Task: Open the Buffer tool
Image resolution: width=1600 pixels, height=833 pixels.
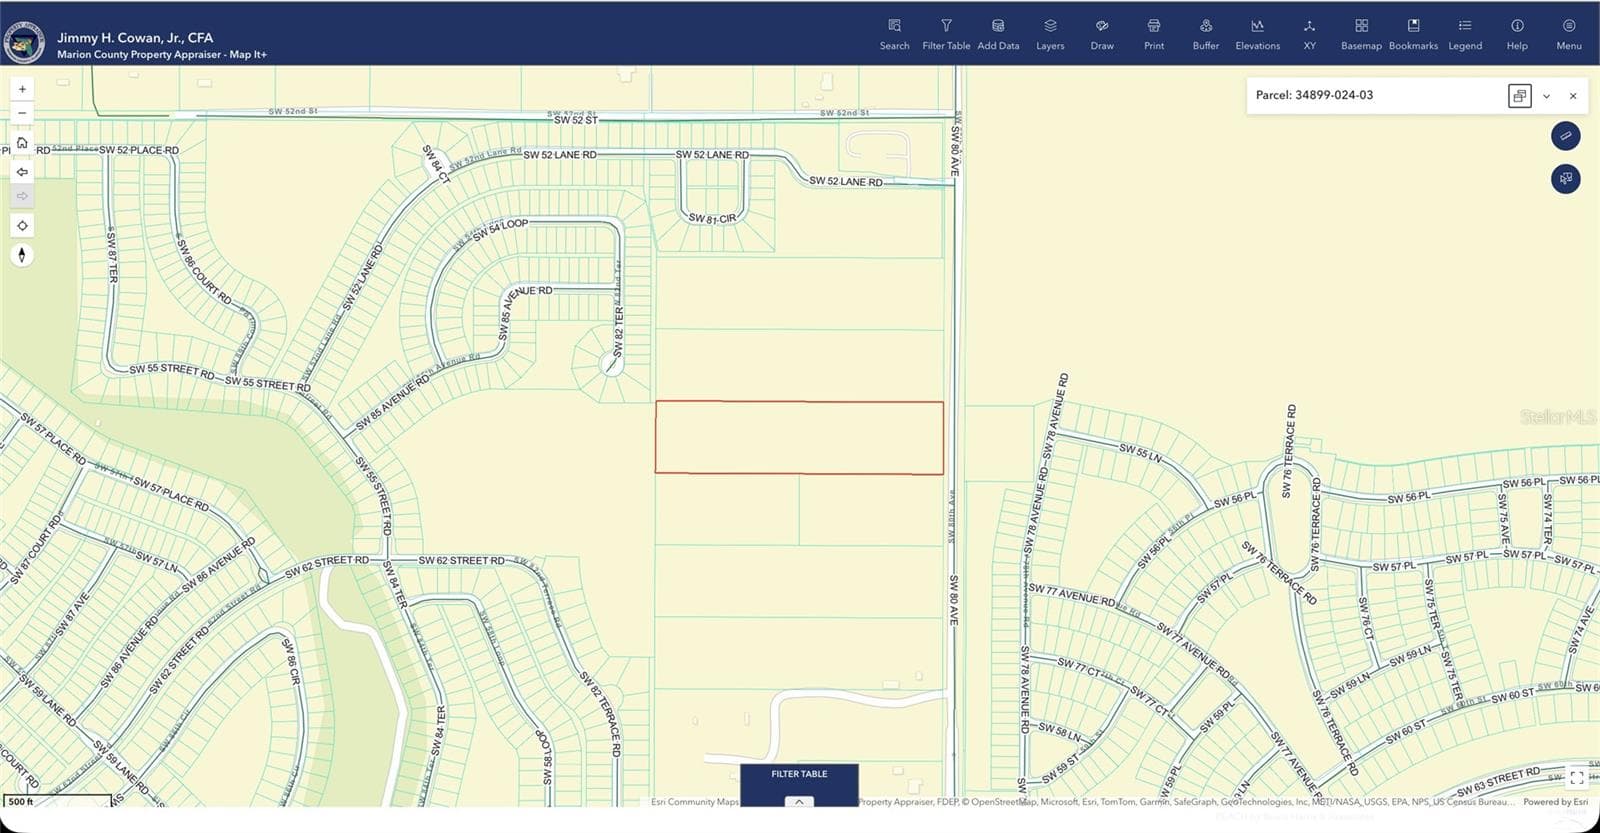Action: point(1206,34)
